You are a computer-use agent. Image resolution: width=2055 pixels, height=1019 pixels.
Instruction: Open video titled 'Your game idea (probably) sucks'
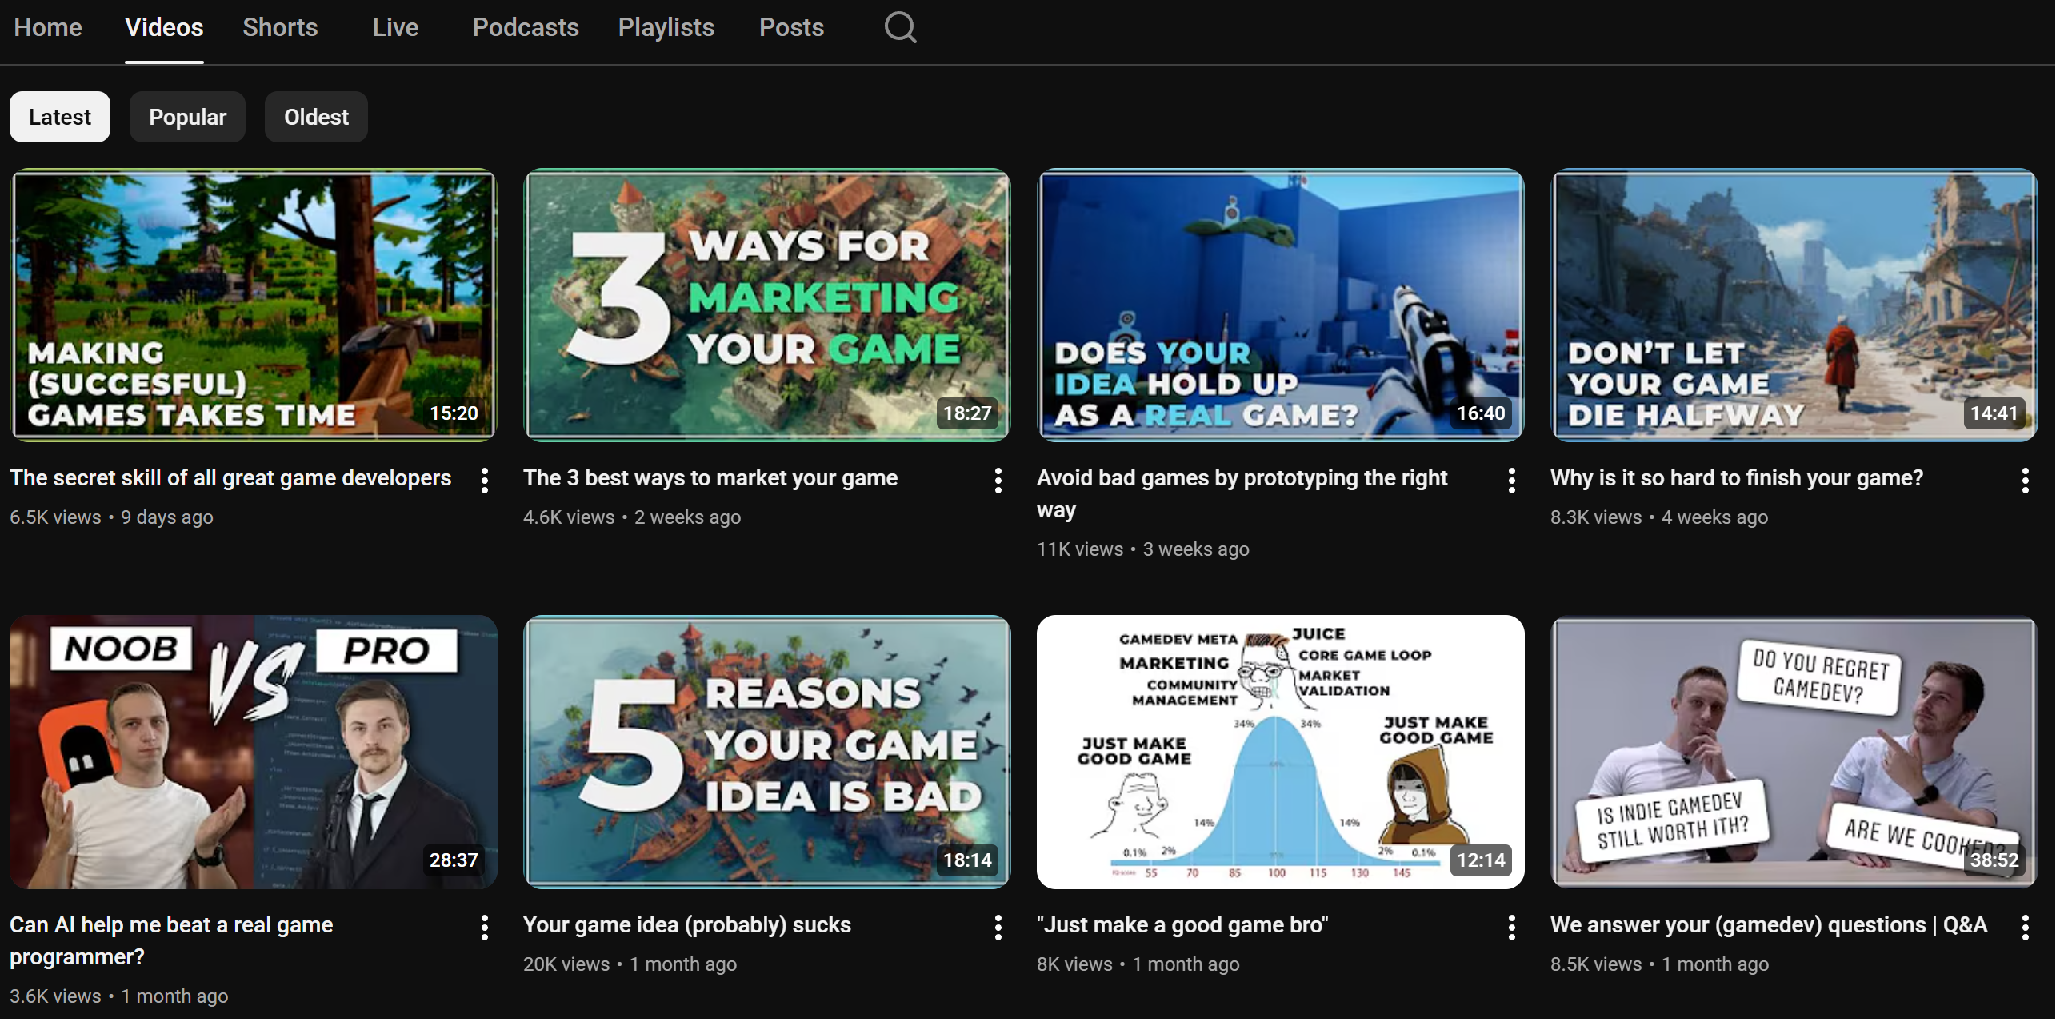coord(687,925)
